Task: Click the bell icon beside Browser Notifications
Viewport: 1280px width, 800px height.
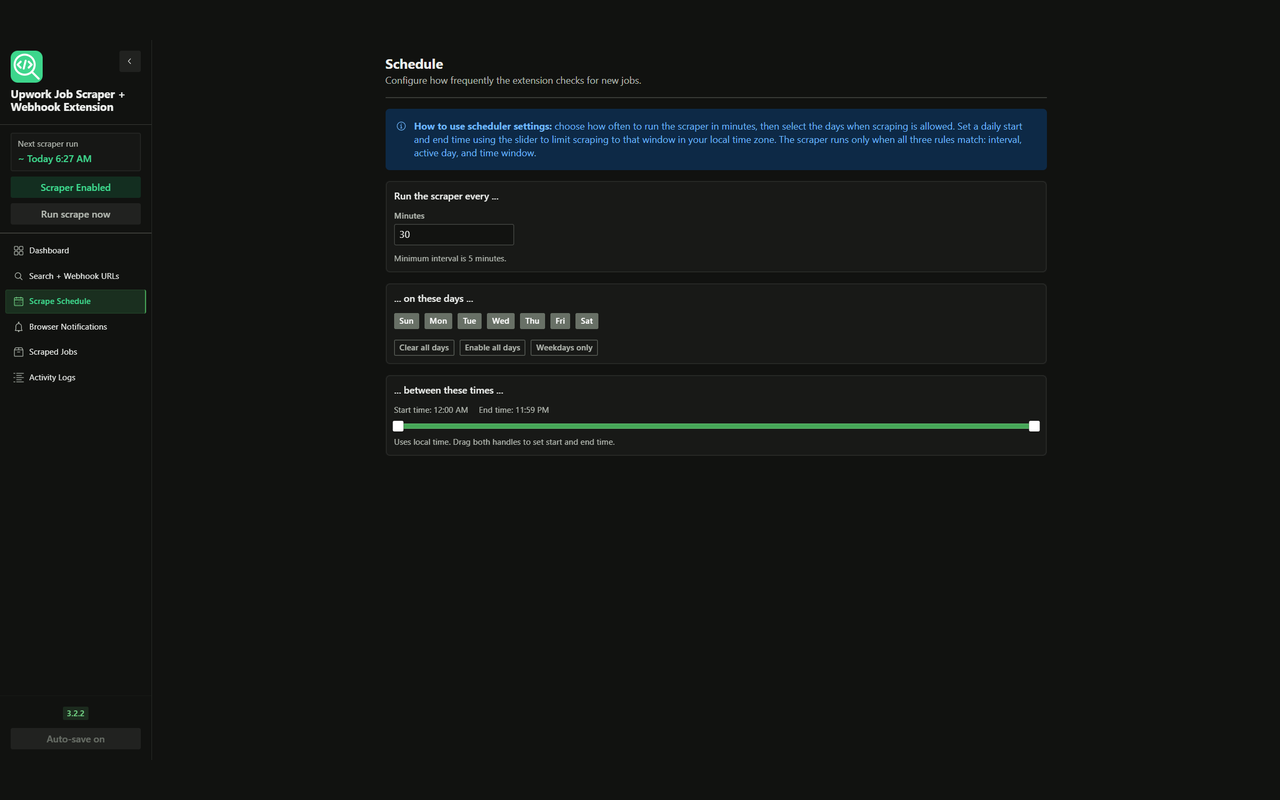Action: [18, 327]
